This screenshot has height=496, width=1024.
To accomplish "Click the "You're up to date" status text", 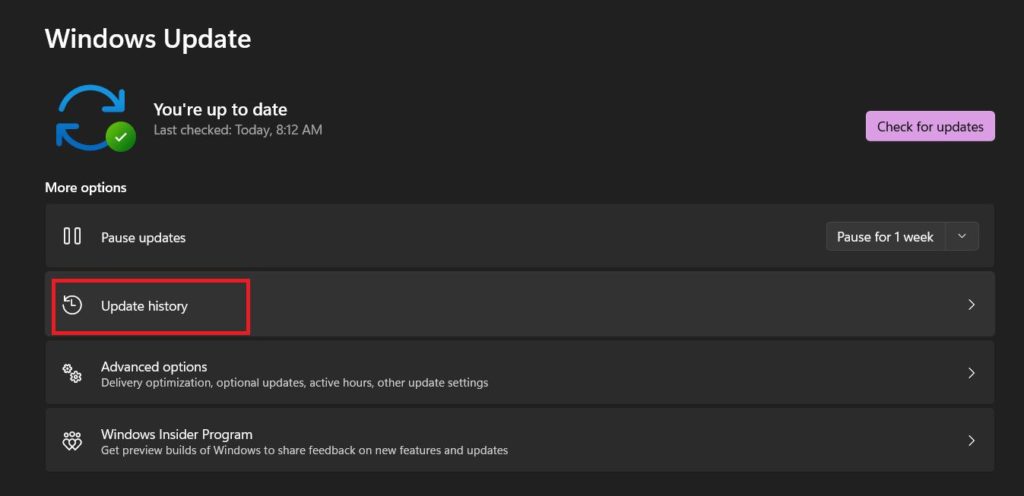I will (x=220, y=109).
